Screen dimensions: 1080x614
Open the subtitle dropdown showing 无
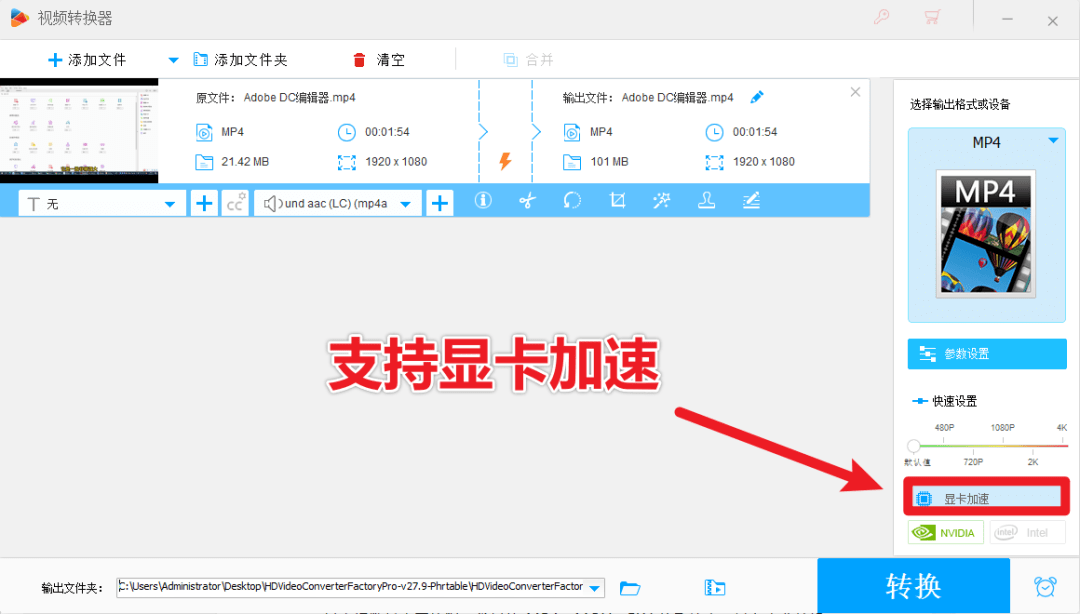(x=100, y=202)
